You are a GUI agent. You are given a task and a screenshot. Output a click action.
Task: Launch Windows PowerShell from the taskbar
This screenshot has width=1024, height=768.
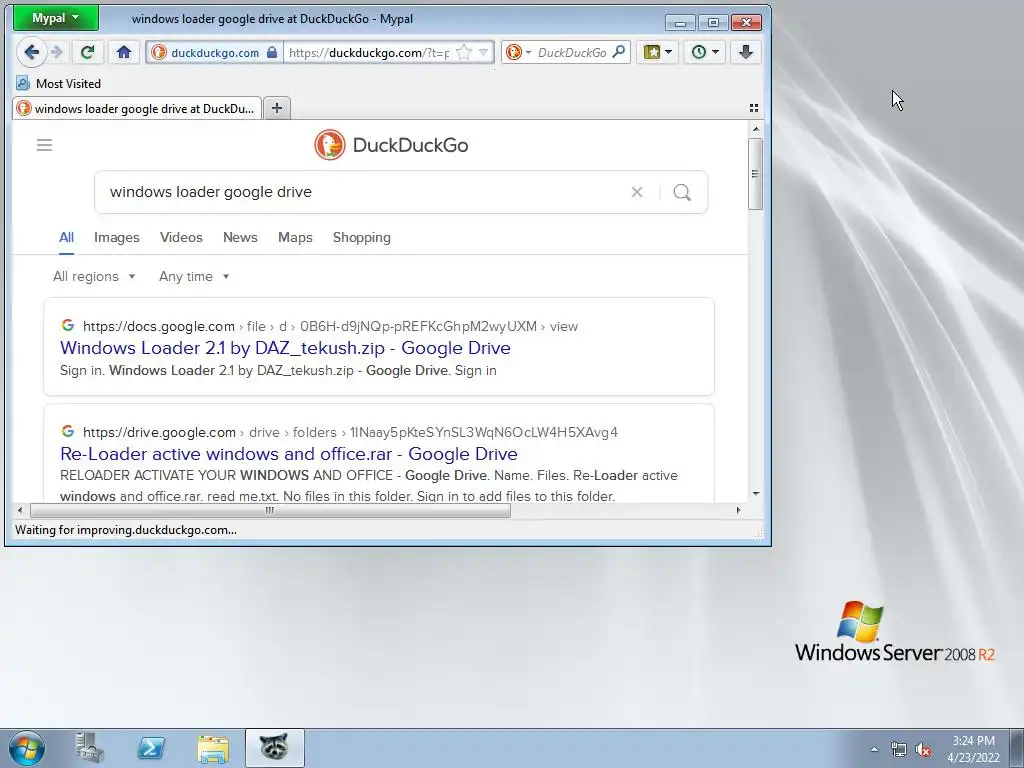(152, 748)
